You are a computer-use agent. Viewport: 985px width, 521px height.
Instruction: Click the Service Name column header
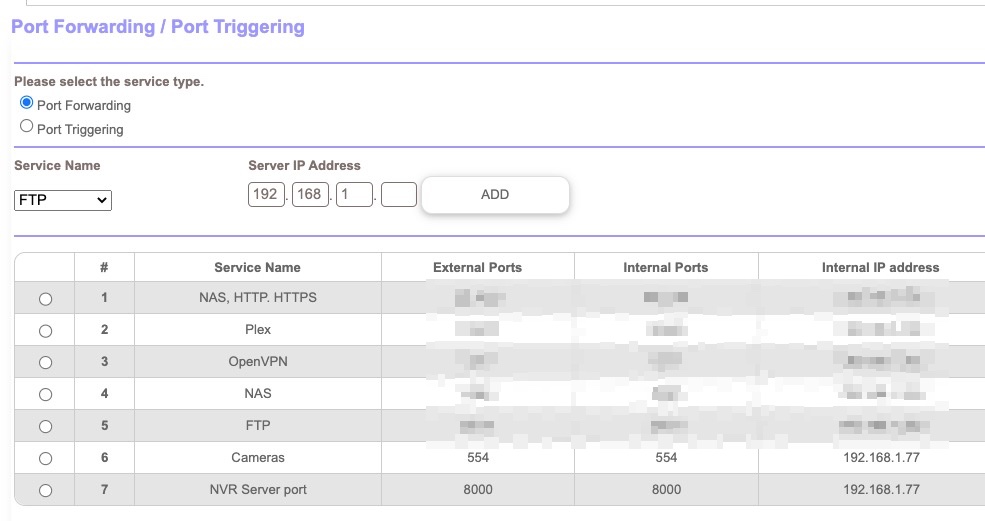[257, 267]
